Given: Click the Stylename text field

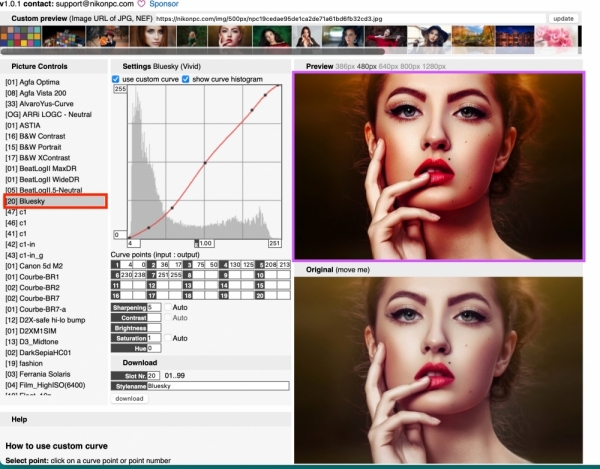Looking at the screenshot, I should [217, 385].
